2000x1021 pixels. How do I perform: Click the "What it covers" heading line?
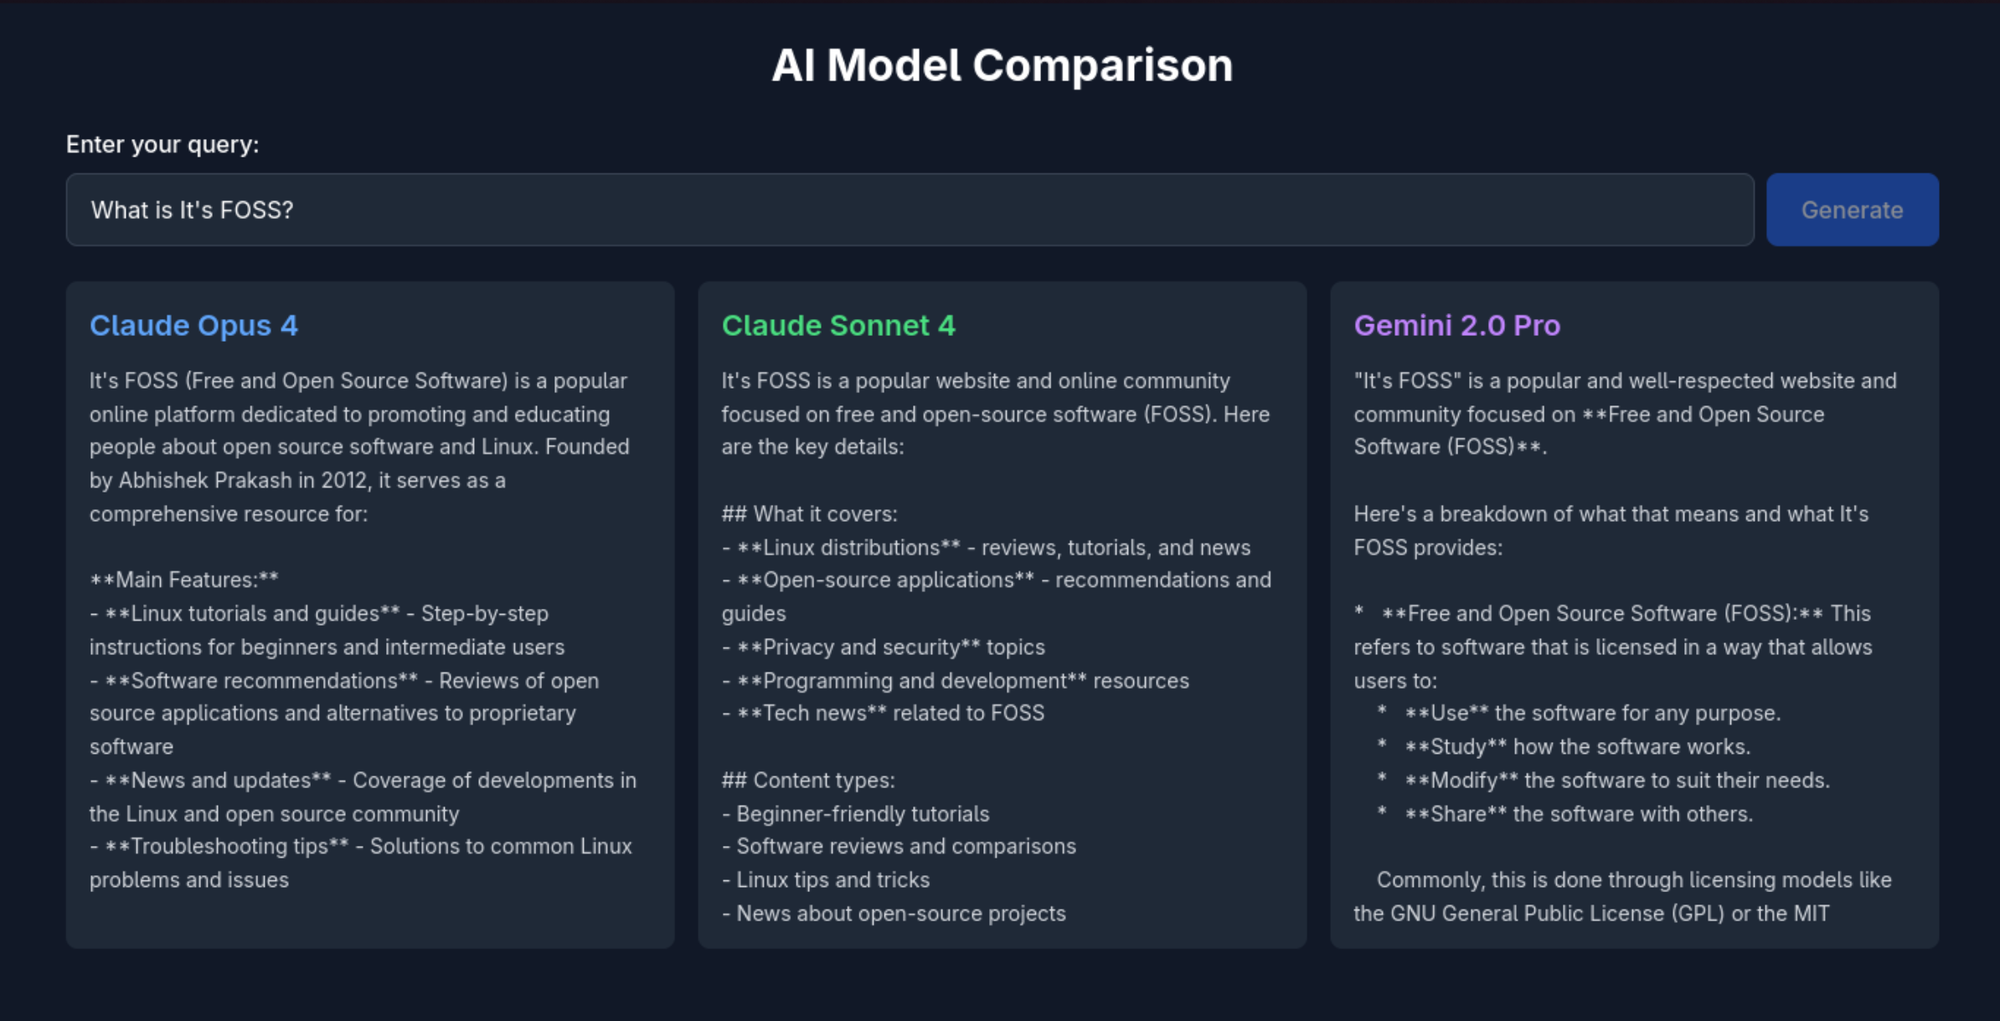click(809, 514)
